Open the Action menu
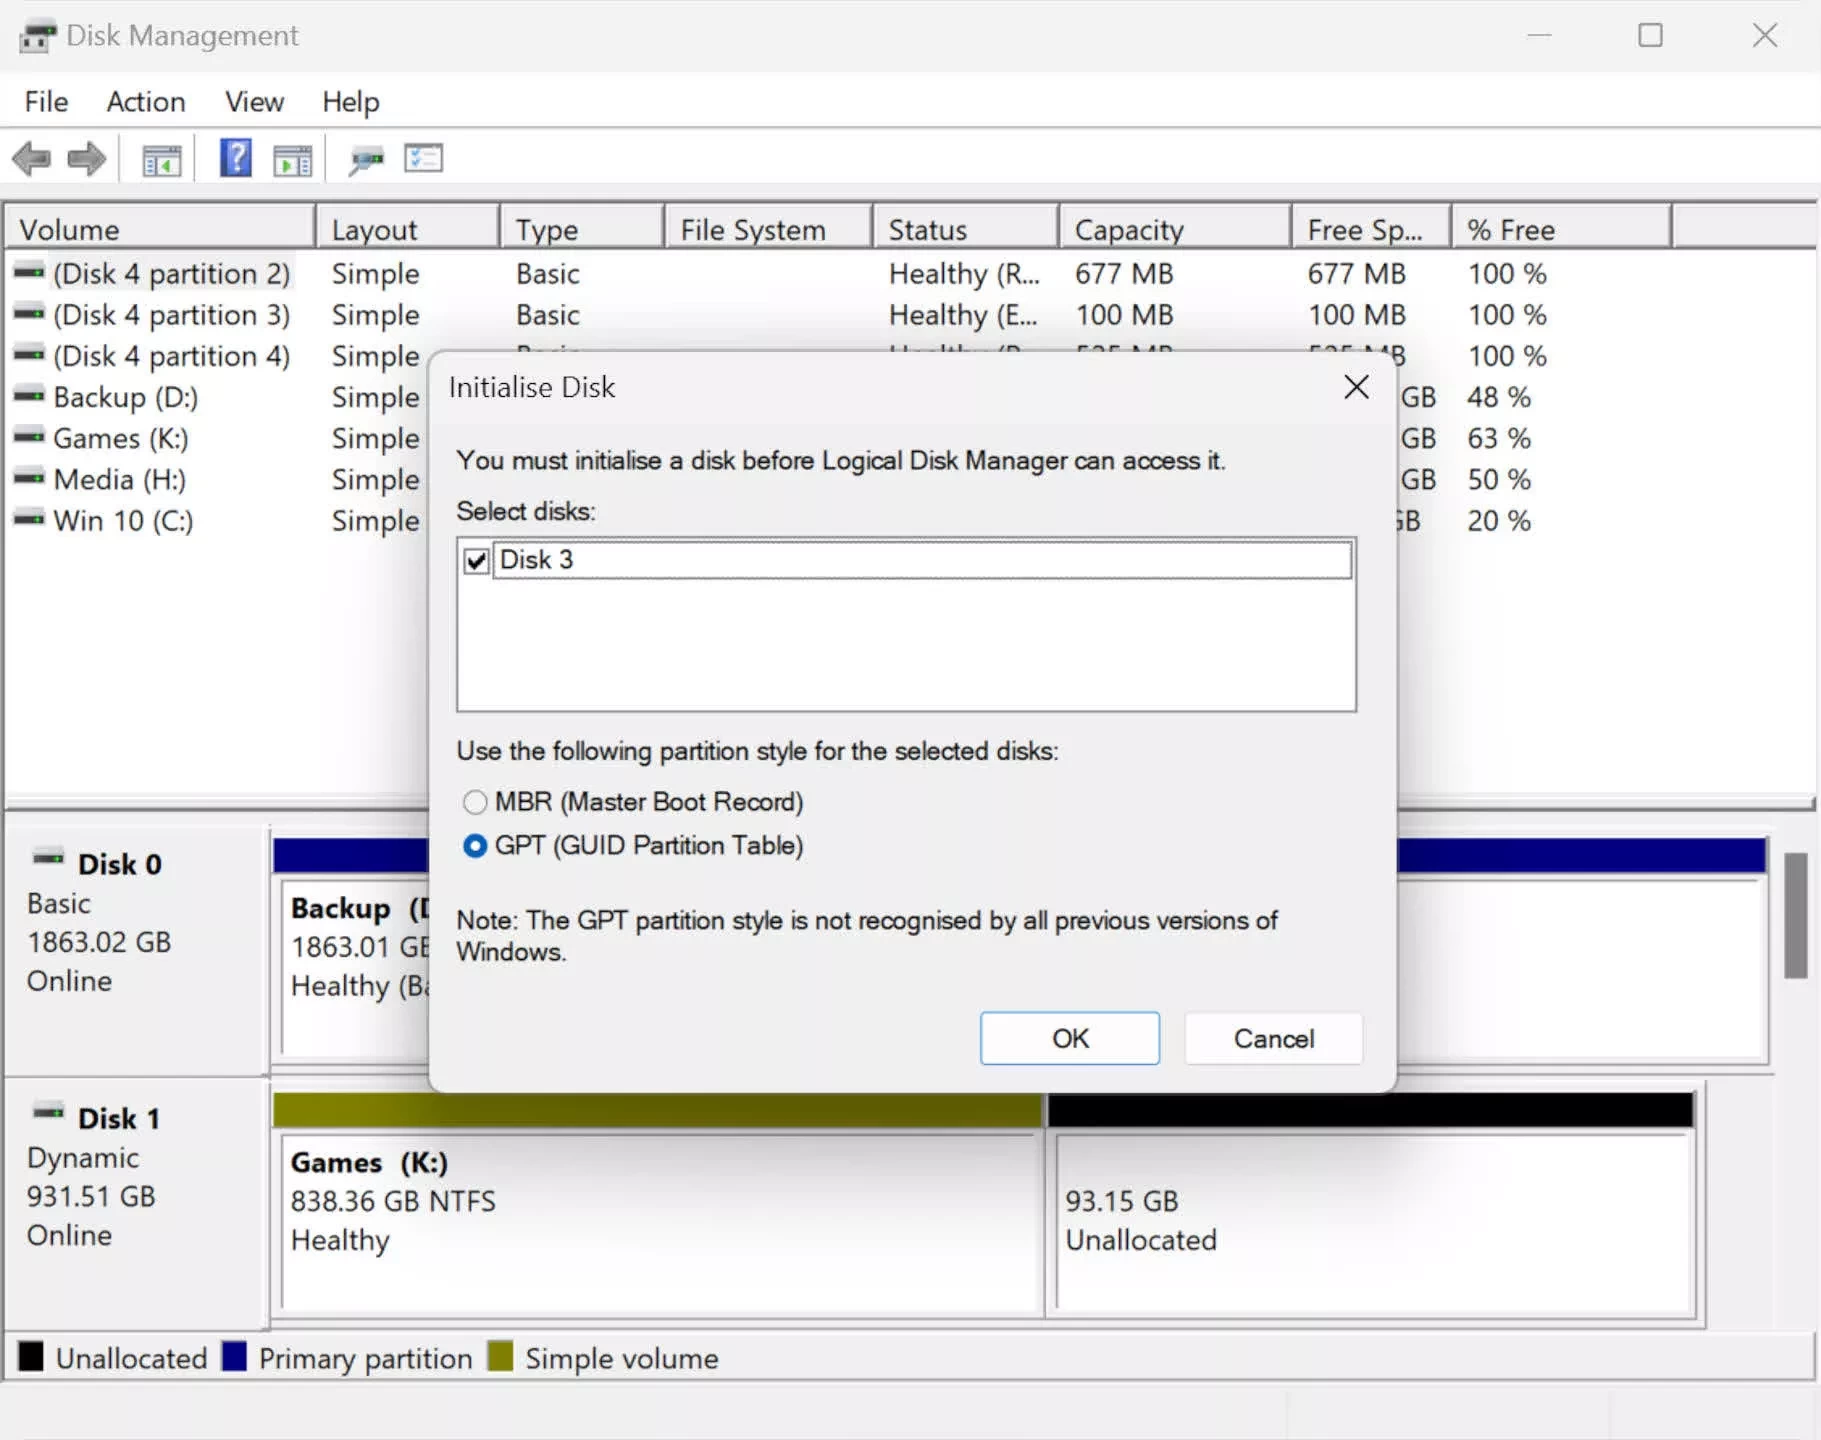This screenshot has width=1821, height=1440. click(x=146, y=102)
